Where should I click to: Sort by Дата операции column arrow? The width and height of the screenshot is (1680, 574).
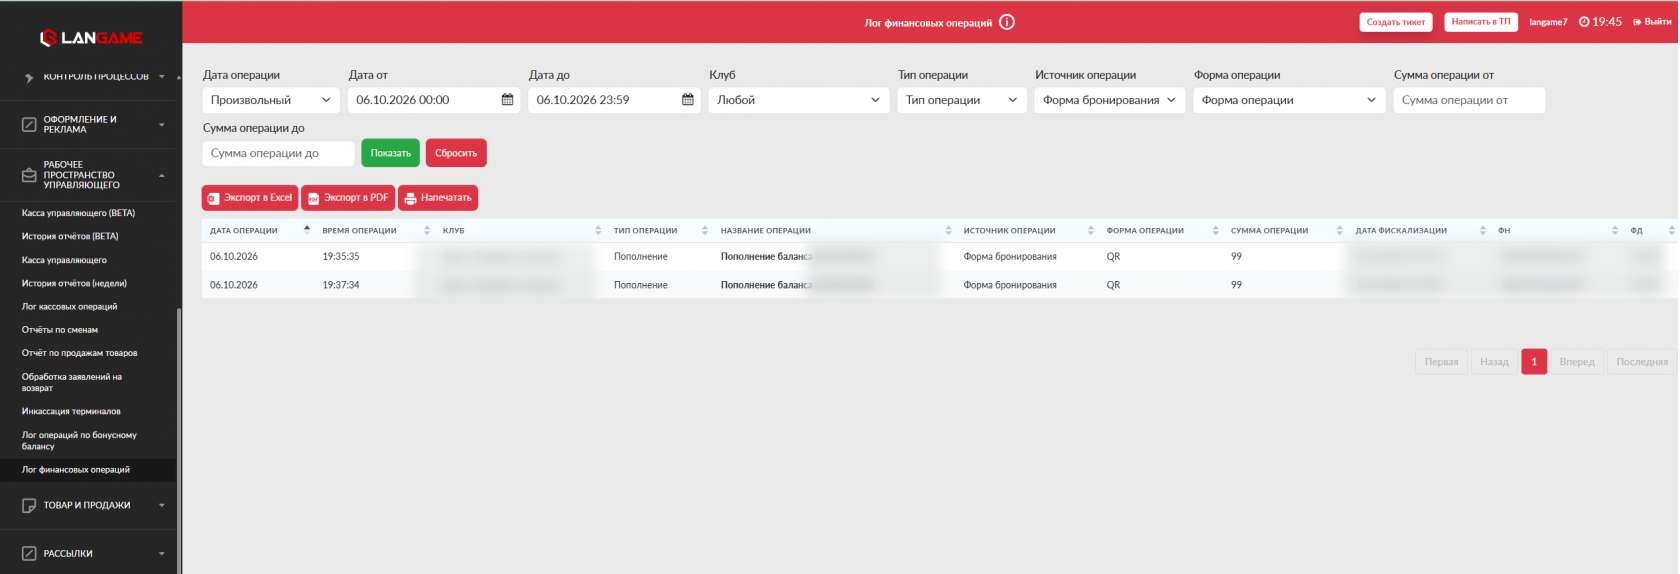[x=307, y=230]
